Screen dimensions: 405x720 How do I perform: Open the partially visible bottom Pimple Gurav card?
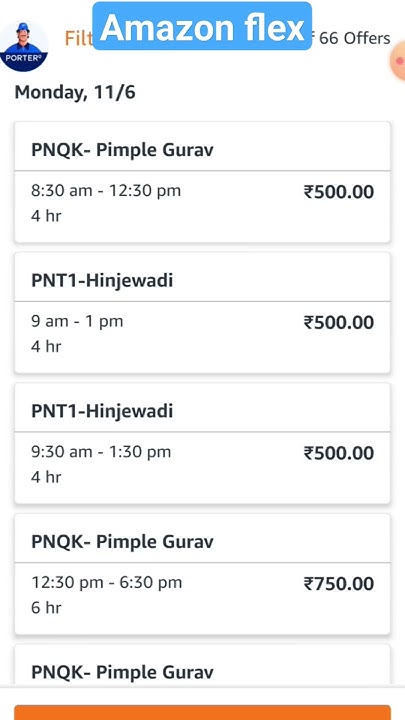[x=202, y=665]
